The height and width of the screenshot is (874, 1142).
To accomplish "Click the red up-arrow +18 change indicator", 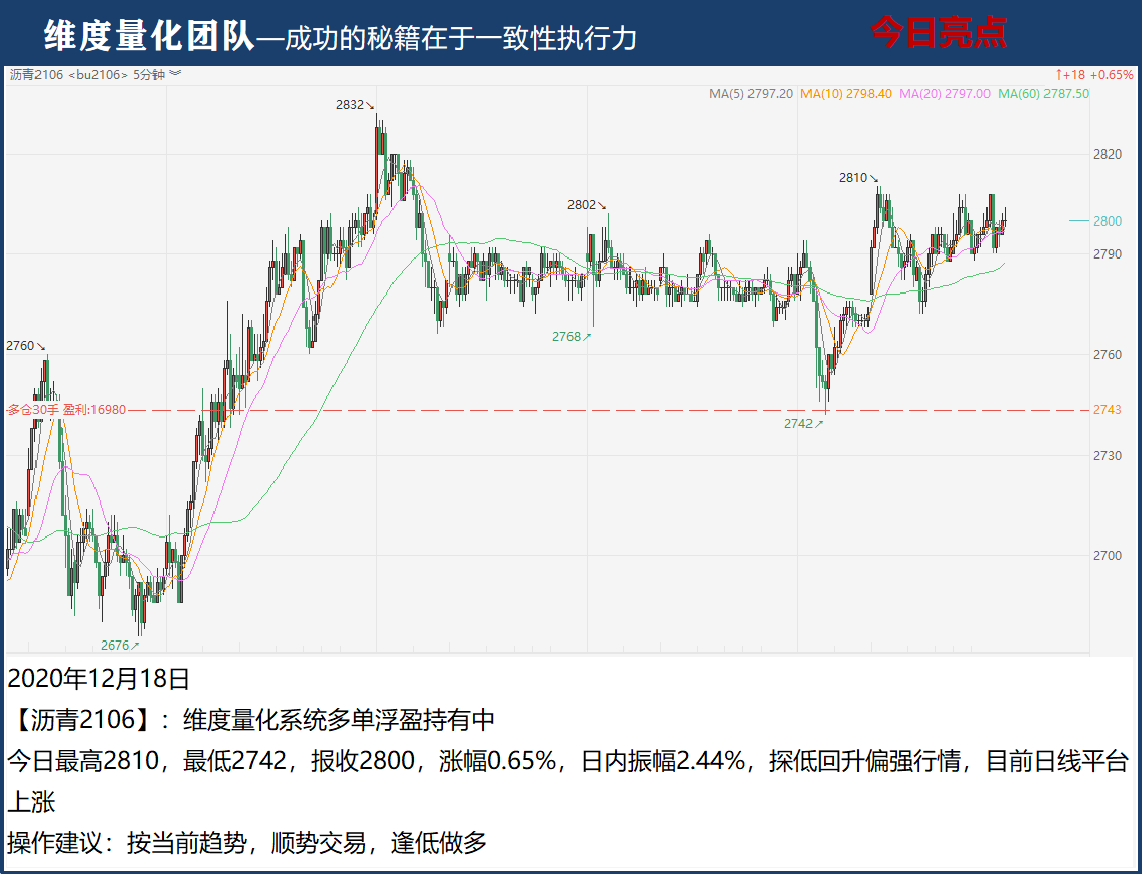I will point(1072,74).
